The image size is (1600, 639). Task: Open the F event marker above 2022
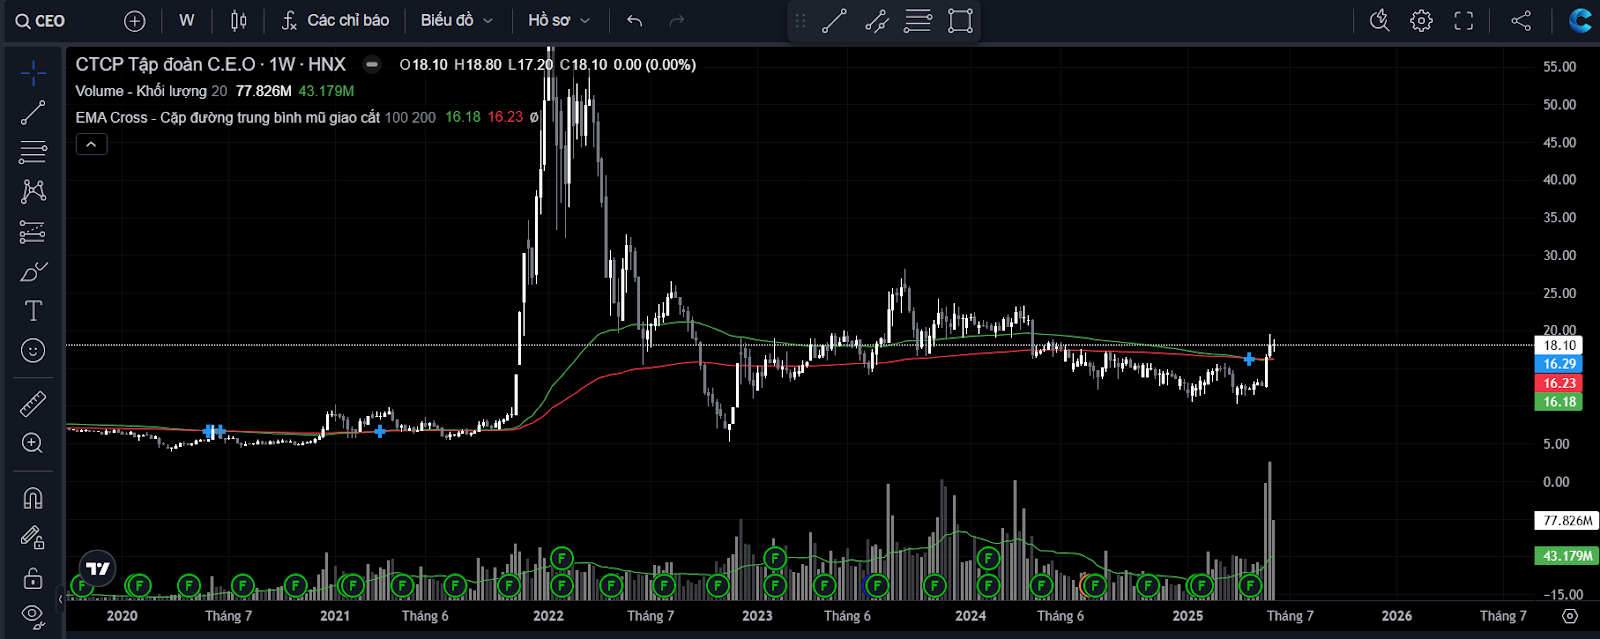pyautogui.click(x=561, y=558)
